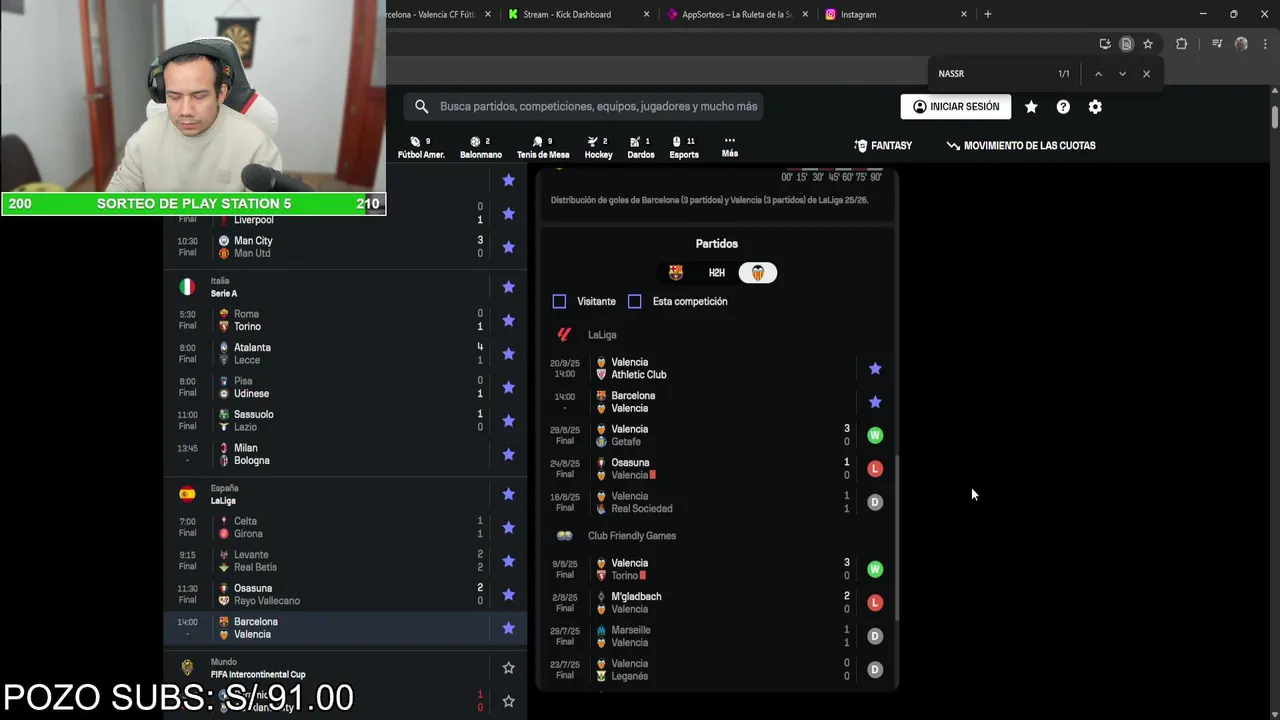
Task: Open Valencia vs Getafe match result
Action: (x=717, y=435)
